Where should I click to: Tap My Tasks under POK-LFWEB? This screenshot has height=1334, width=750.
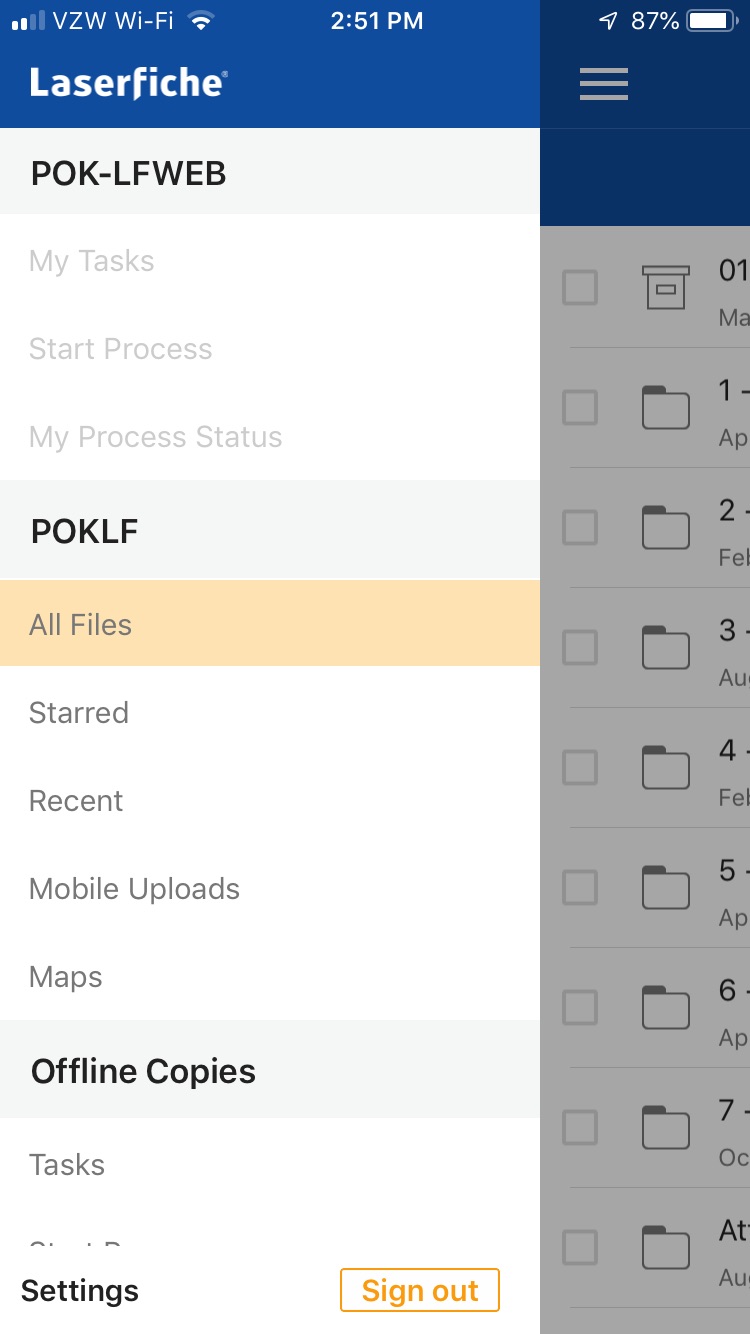coord(92,261)
